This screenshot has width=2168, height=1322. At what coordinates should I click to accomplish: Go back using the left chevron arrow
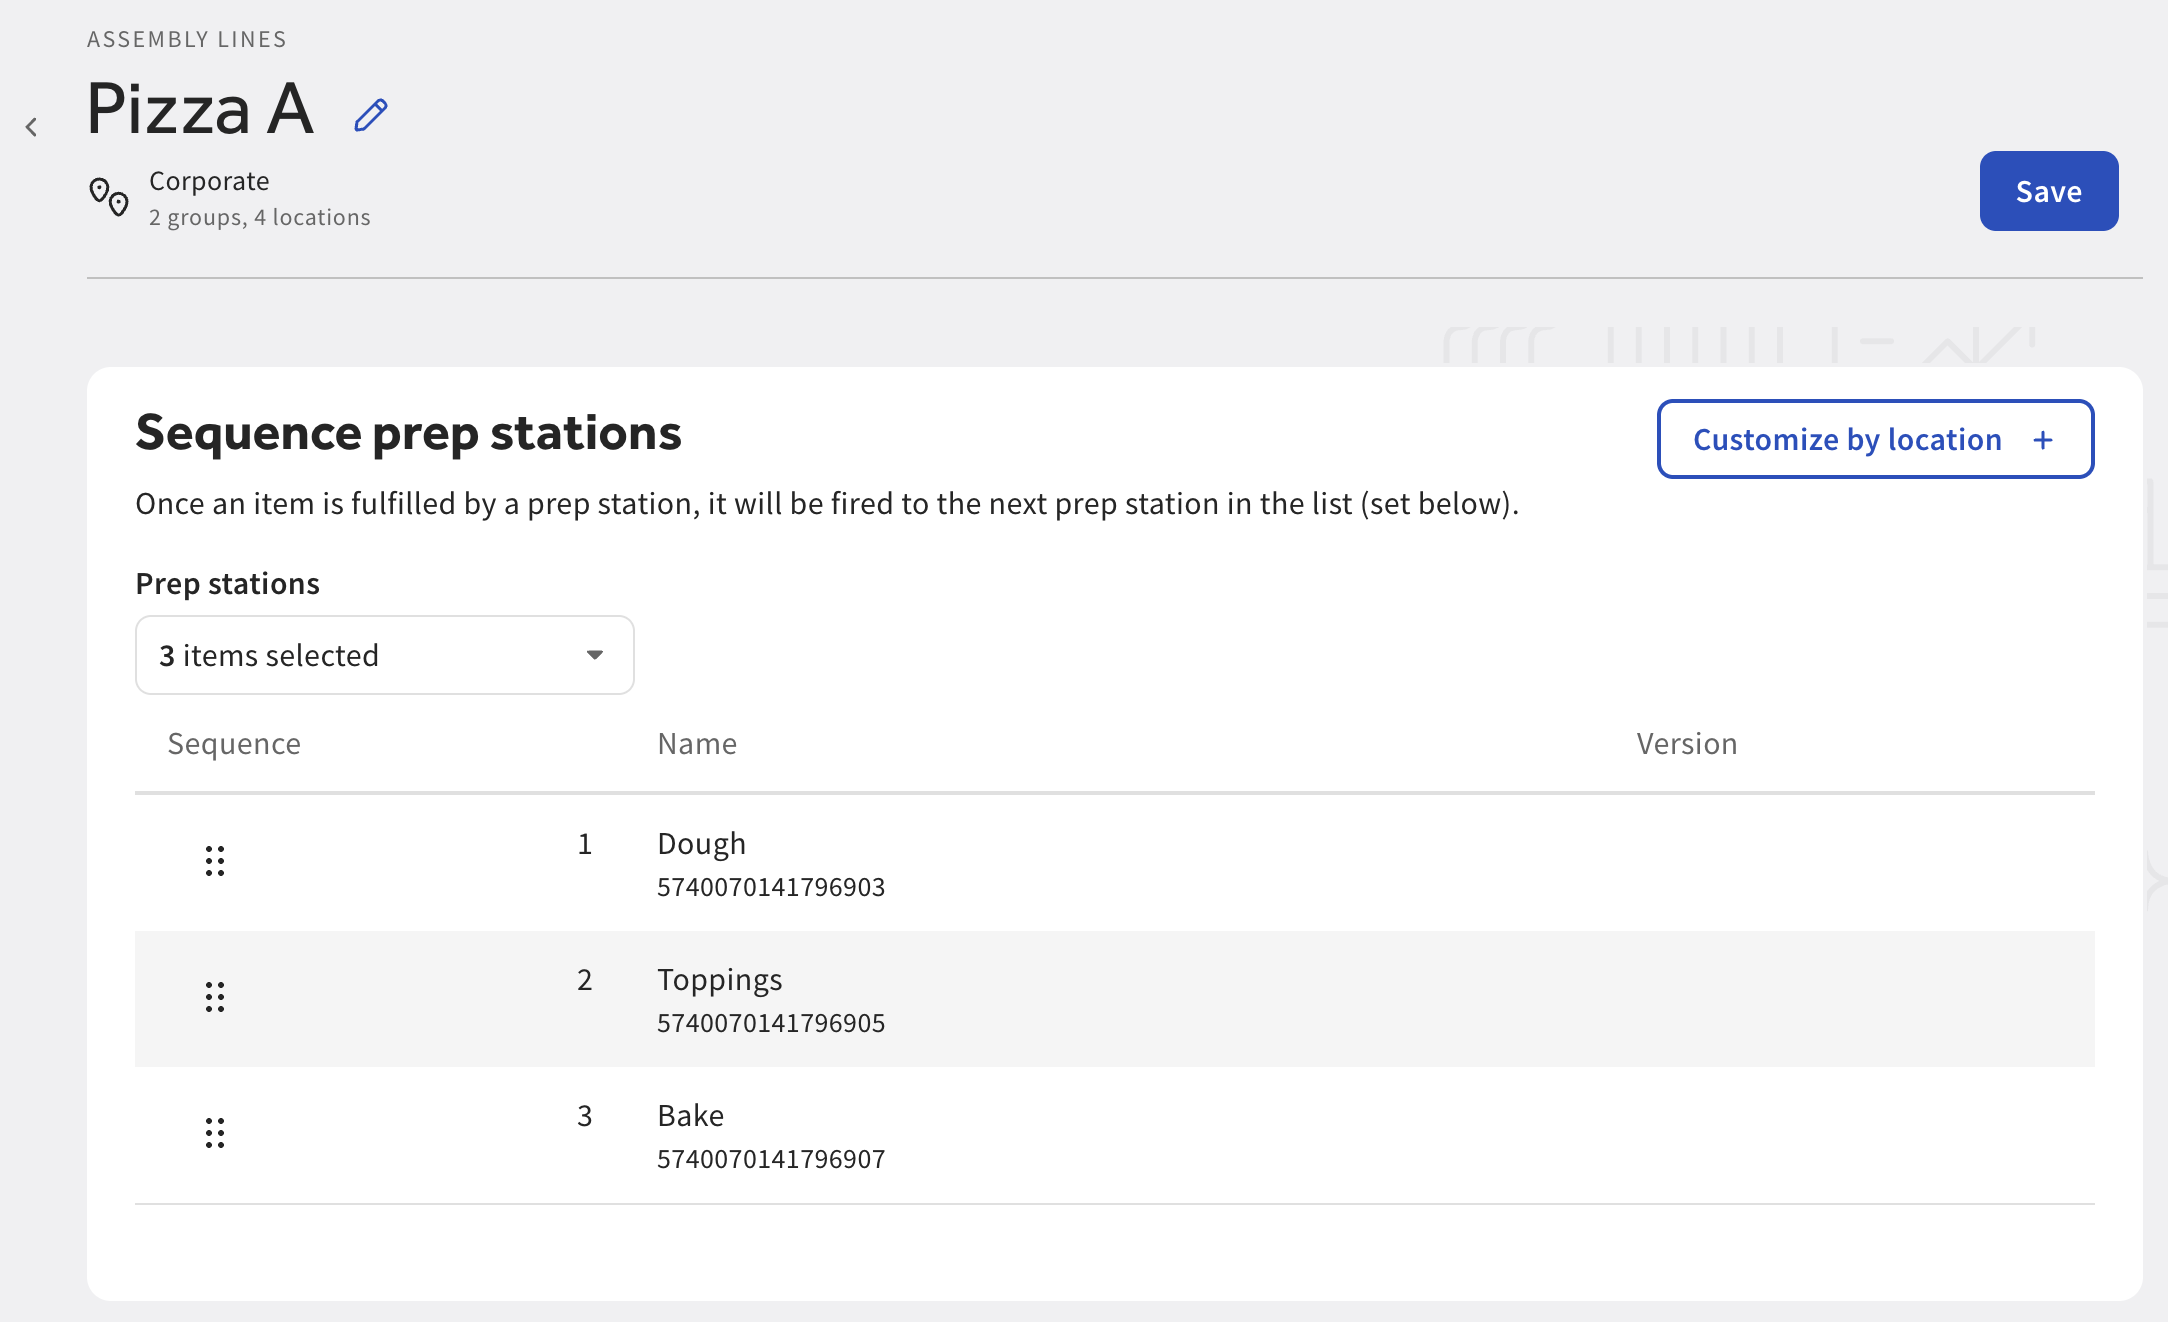coord(32,127)
